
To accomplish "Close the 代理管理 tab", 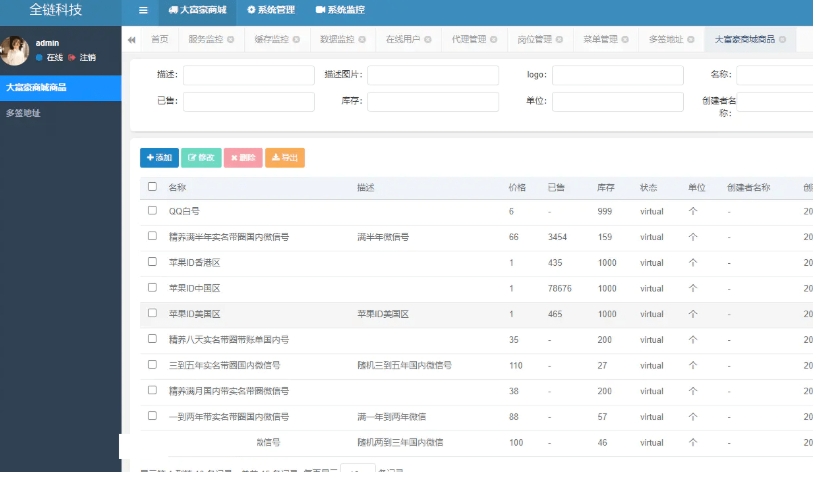I will coord(493,39).
